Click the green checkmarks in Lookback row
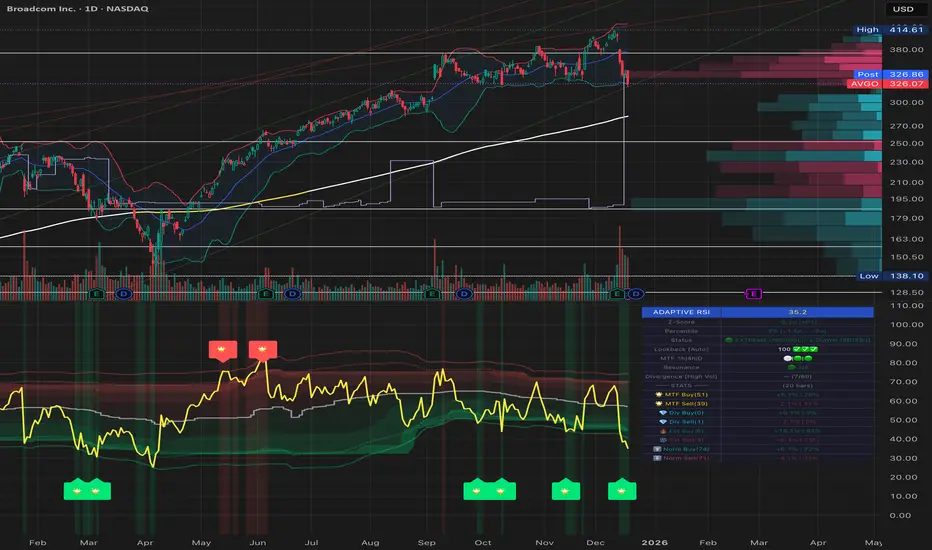 [x=805, y=349]
